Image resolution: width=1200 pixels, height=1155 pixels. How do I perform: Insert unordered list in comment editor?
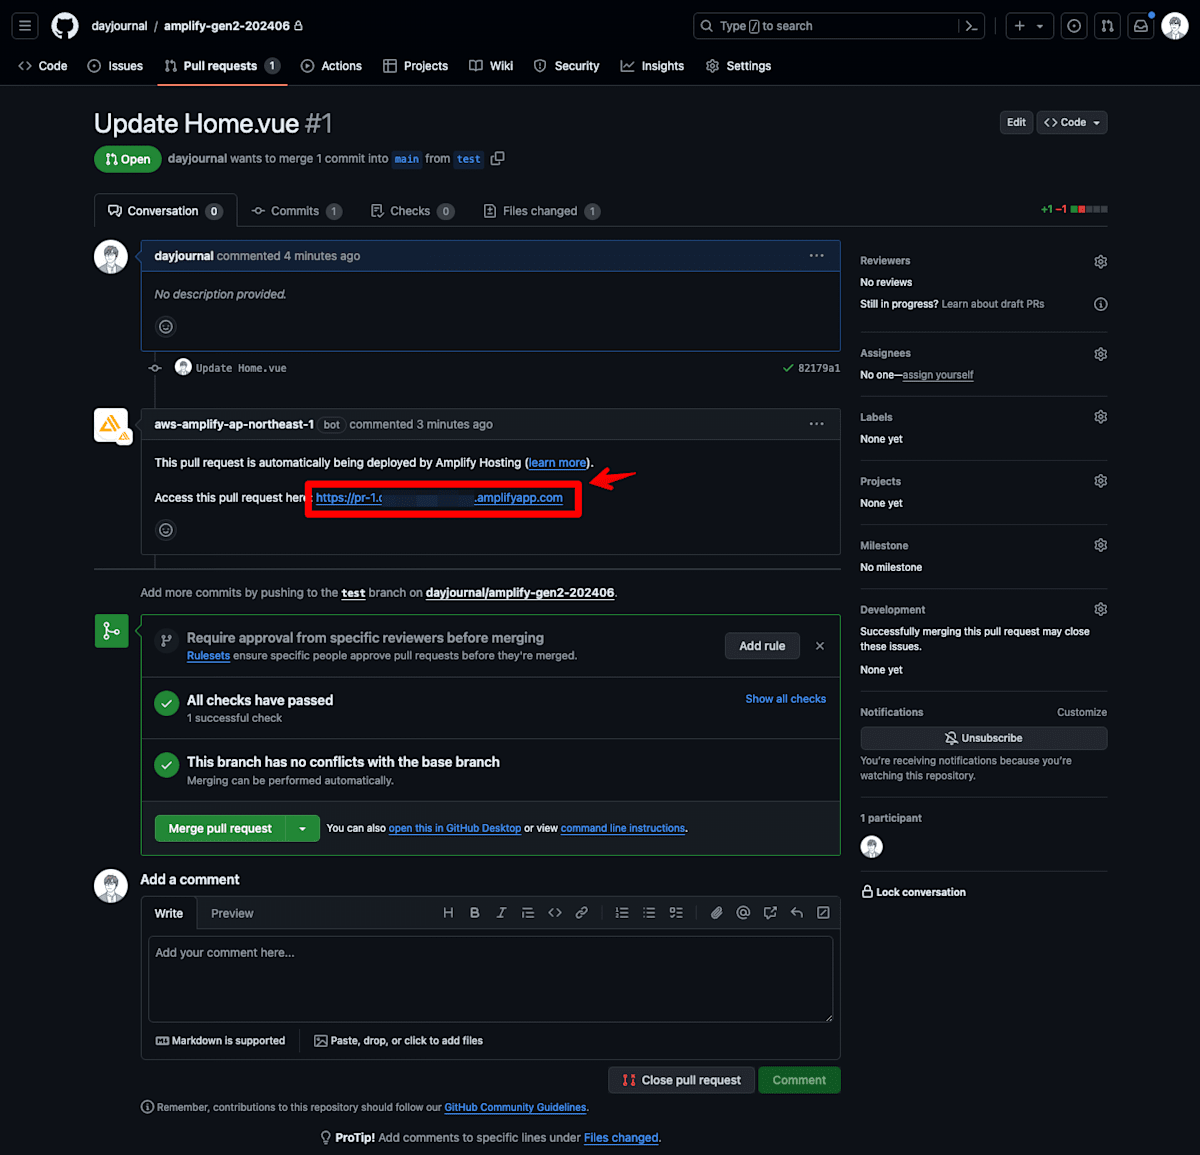(649, 913)
